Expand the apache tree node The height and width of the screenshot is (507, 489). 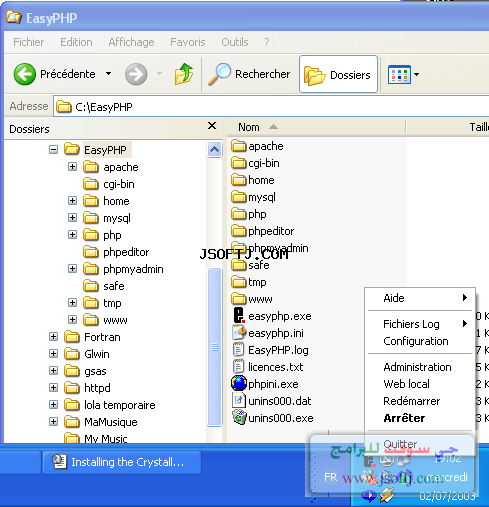72,166
